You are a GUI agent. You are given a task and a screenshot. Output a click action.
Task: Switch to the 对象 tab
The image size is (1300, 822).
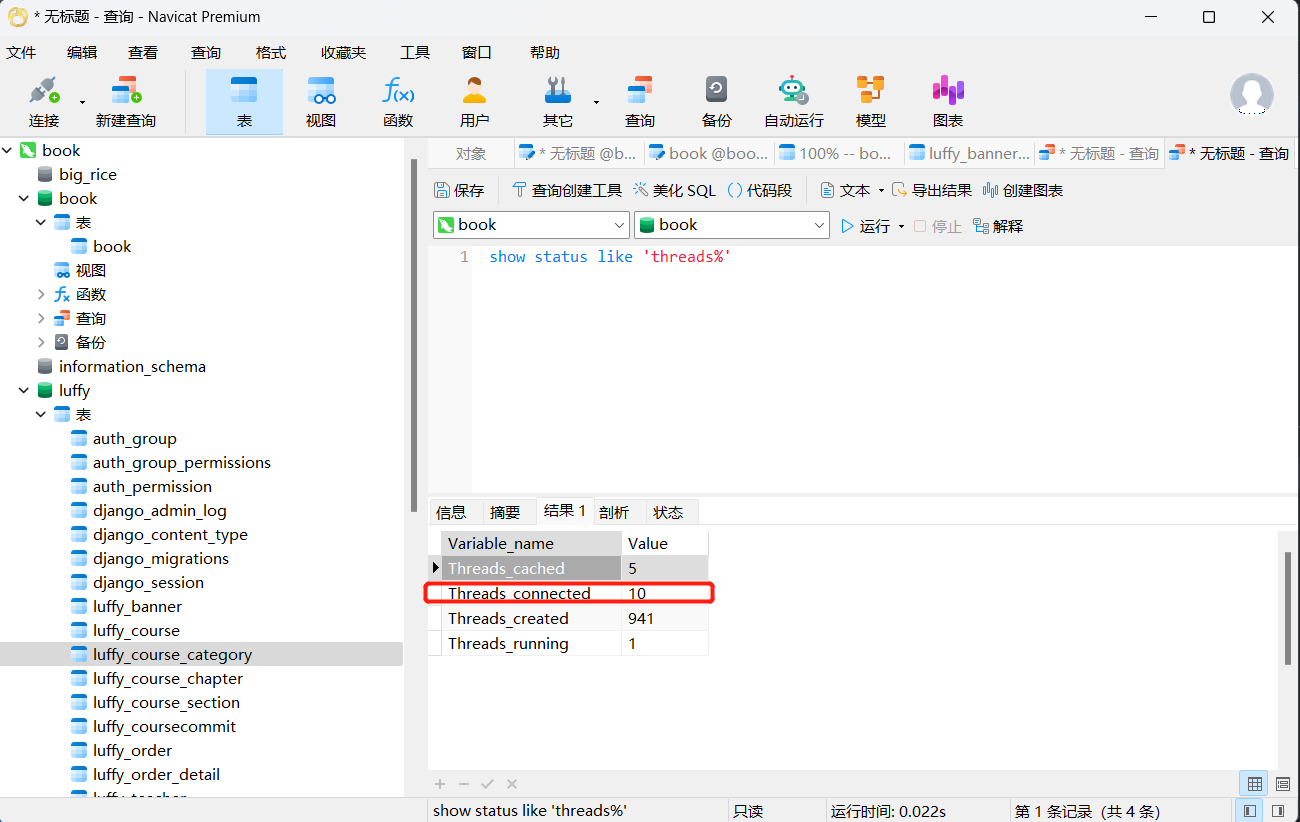pyautogui.click(x=471, y=153)
